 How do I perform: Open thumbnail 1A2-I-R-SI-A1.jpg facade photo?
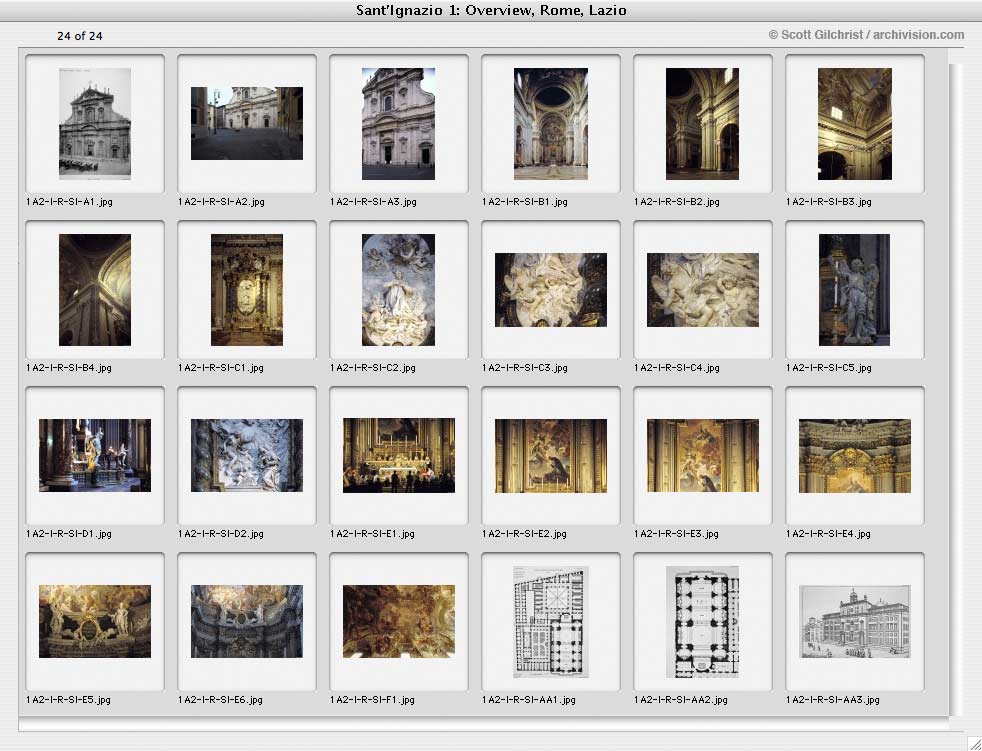pos(95,123)
